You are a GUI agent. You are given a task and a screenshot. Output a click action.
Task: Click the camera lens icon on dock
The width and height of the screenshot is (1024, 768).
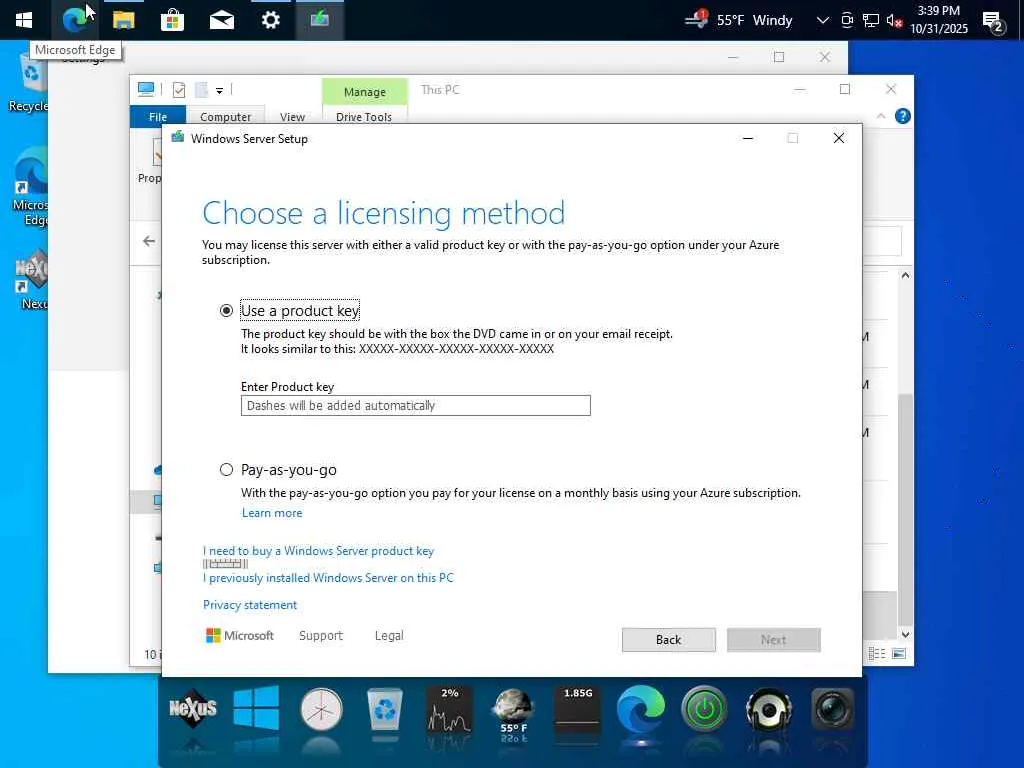pyautogui.click(x=833, y=709)
